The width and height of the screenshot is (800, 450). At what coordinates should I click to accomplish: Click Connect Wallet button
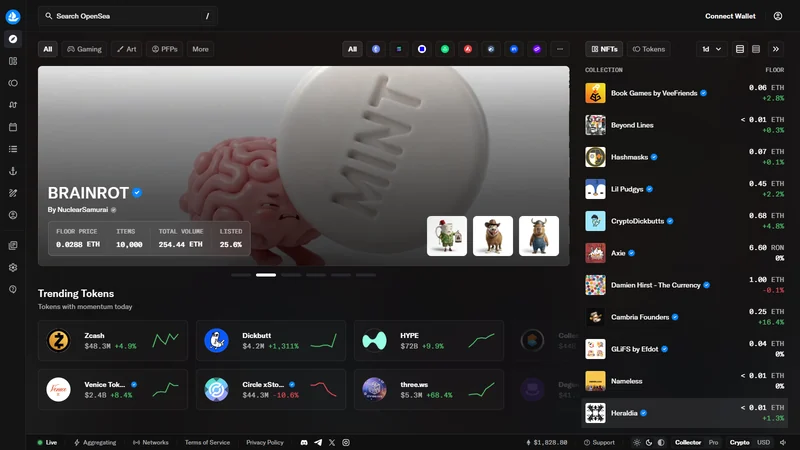730,16
